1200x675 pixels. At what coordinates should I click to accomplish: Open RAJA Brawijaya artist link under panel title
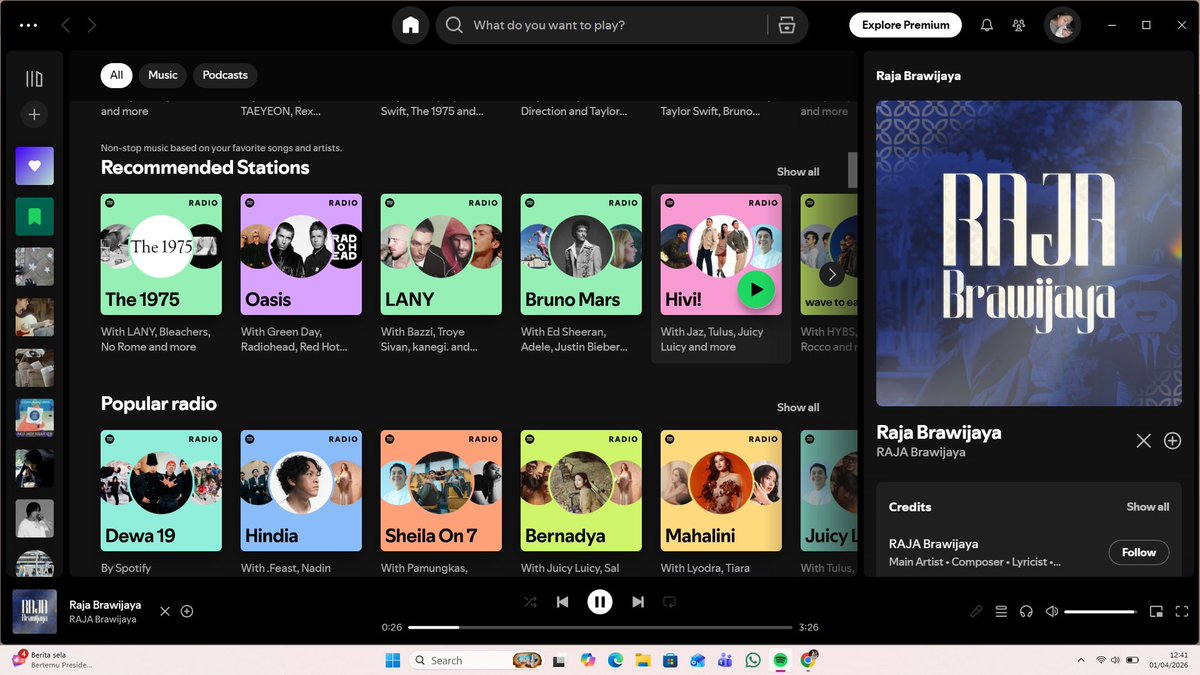click(x=921, y=452)
